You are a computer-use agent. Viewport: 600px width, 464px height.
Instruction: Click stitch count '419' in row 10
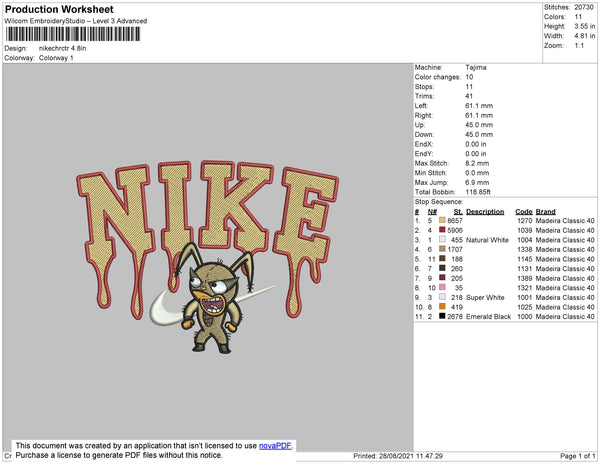click(457, 307)
